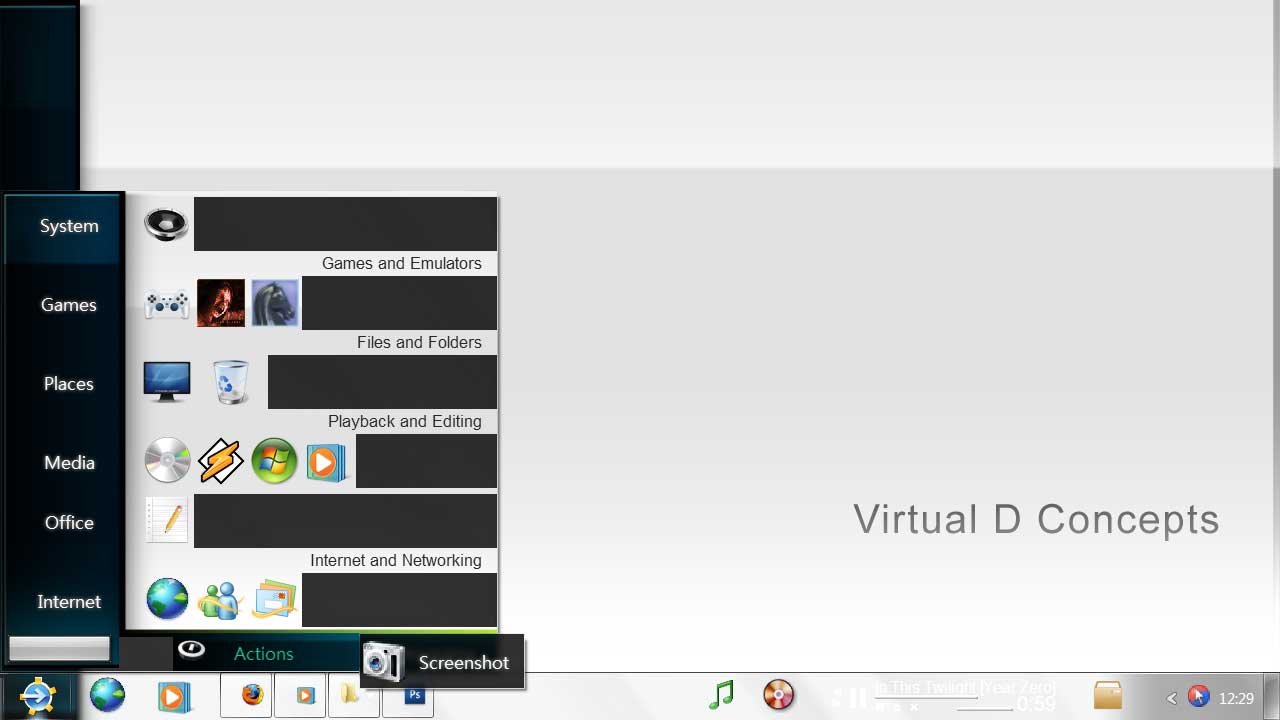The width and height of the screenshot is (1280, 720).
Task: Open the computer monitor icon
Action: [x=166, y=382]
